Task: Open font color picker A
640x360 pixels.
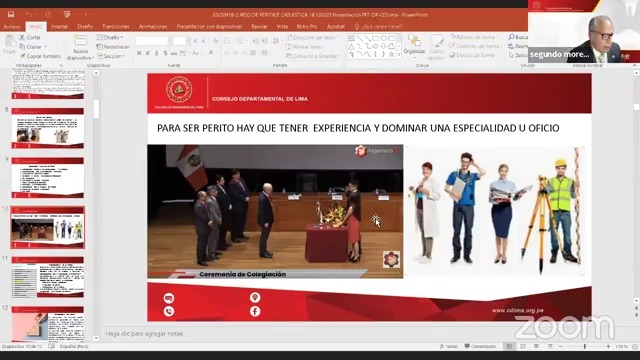Action: 211,53
